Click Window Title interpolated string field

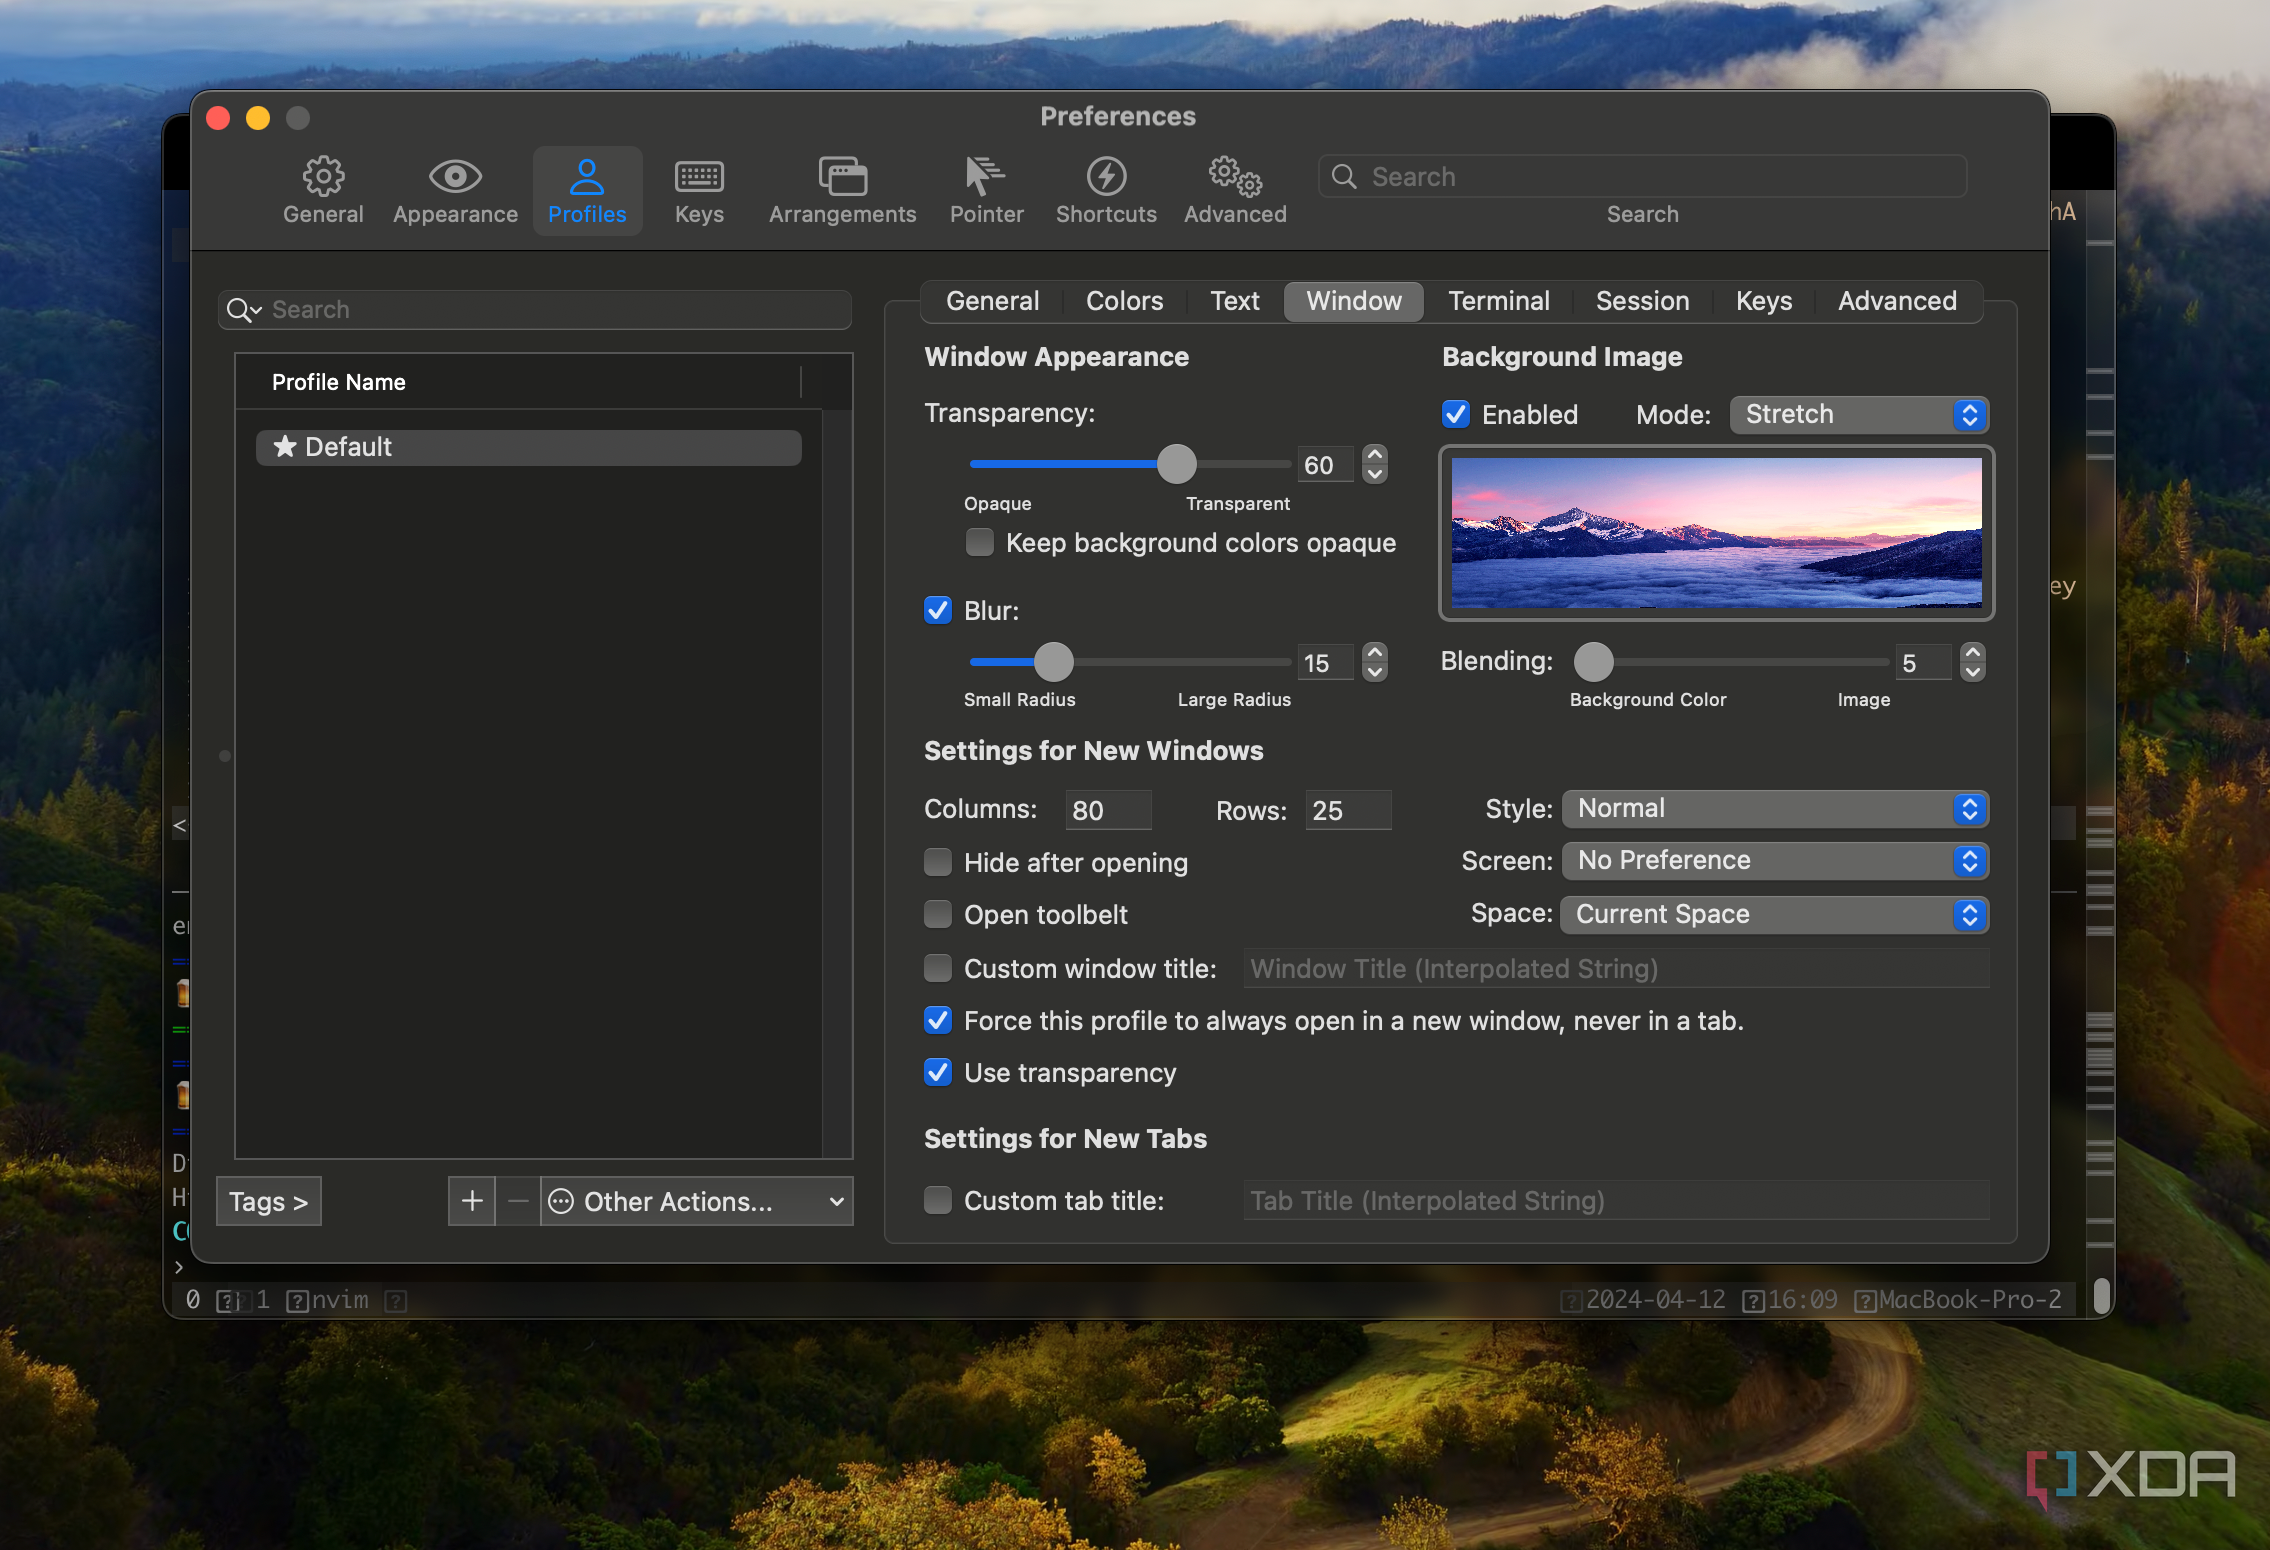pos(1616,969)
